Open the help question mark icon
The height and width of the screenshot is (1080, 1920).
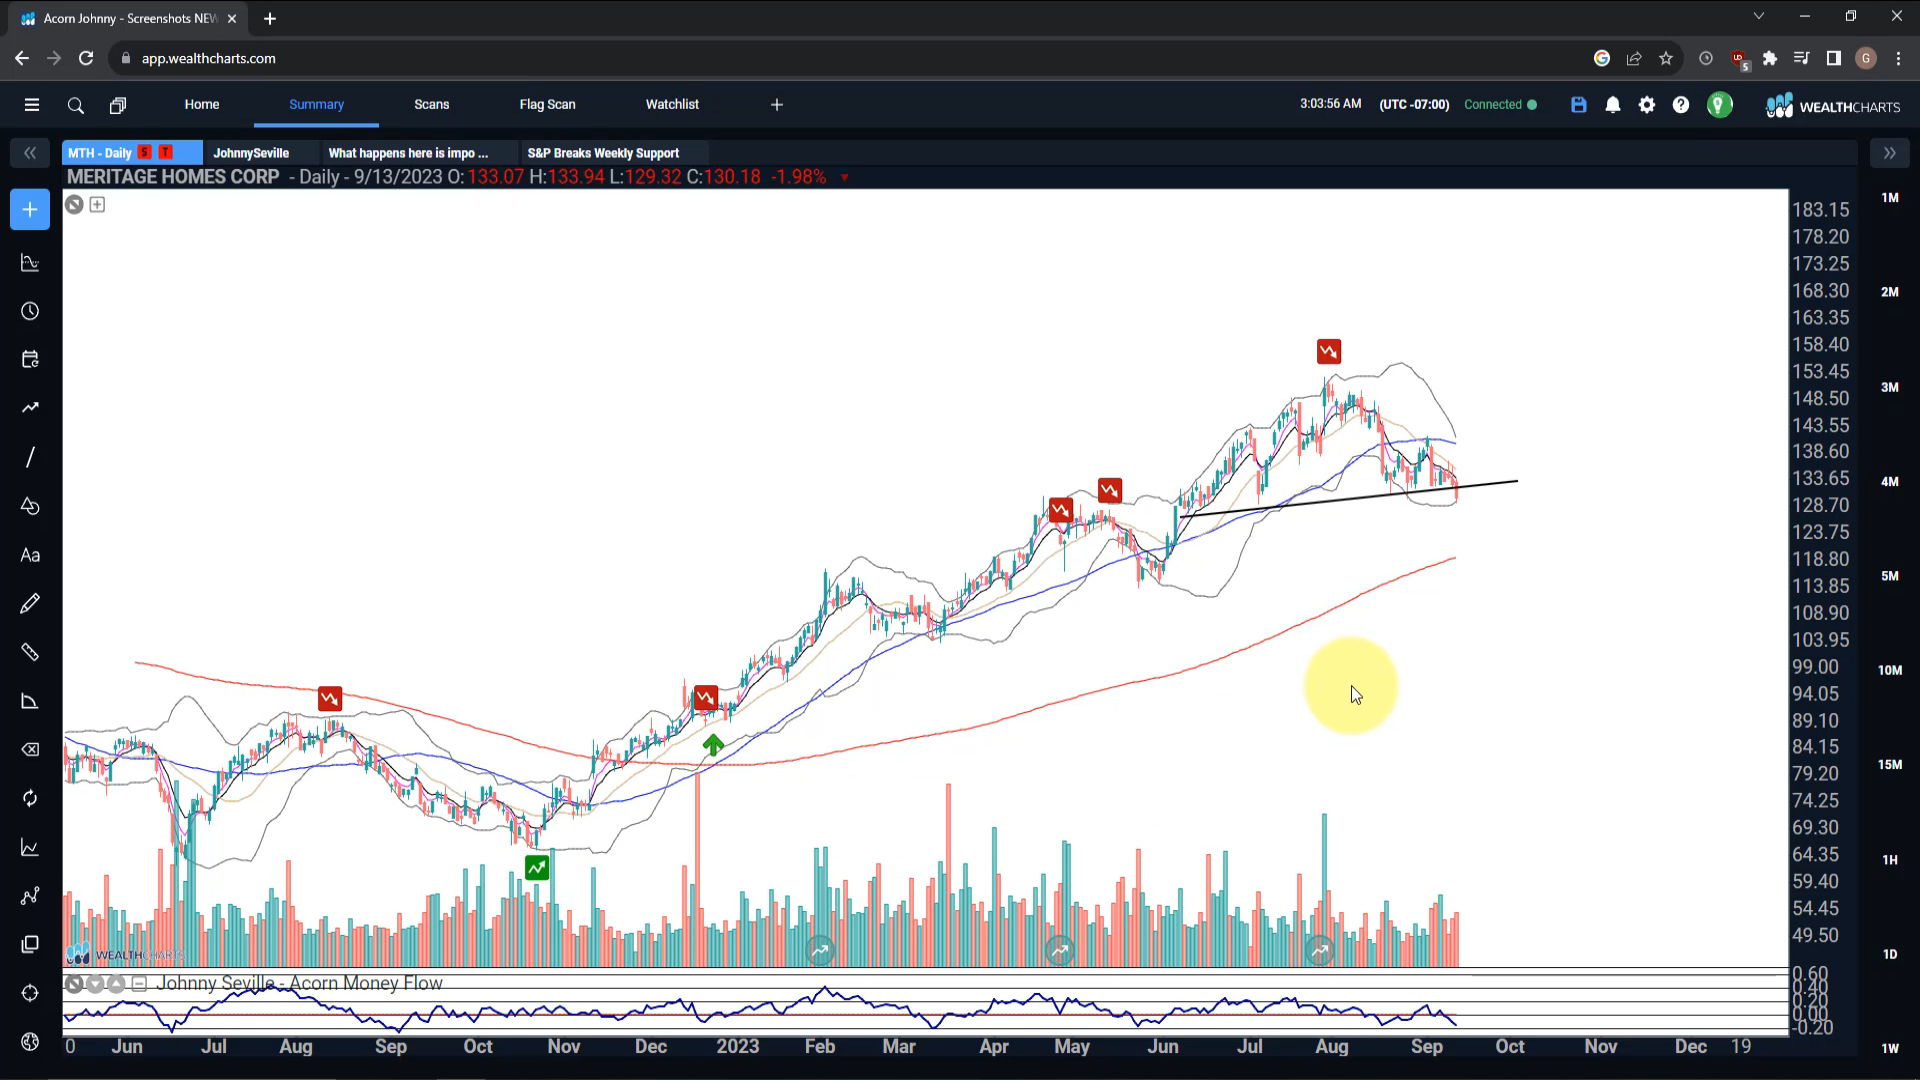[x=1681, y=105]
